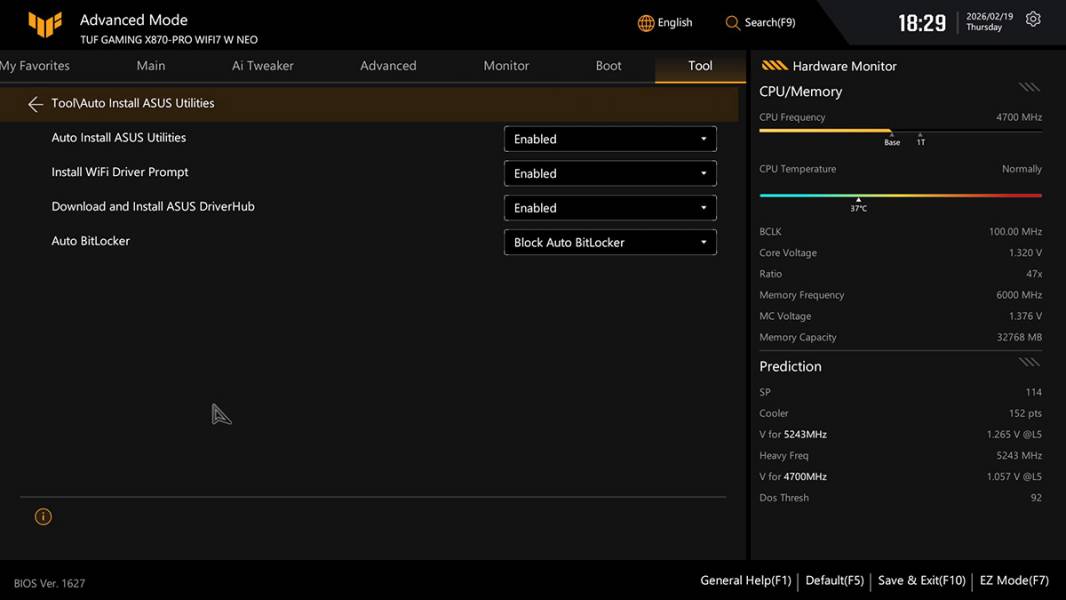Click the globe language icon

click(x=646, y=23)
